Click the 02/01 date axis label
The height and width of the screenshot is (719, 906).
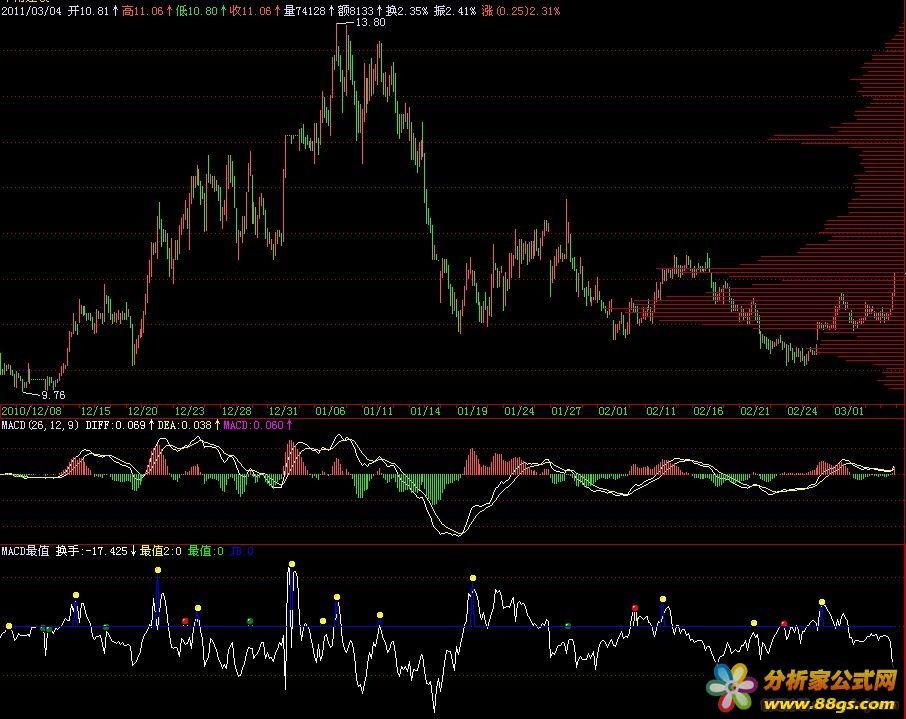pyautogui.click(x=613, y=411)
